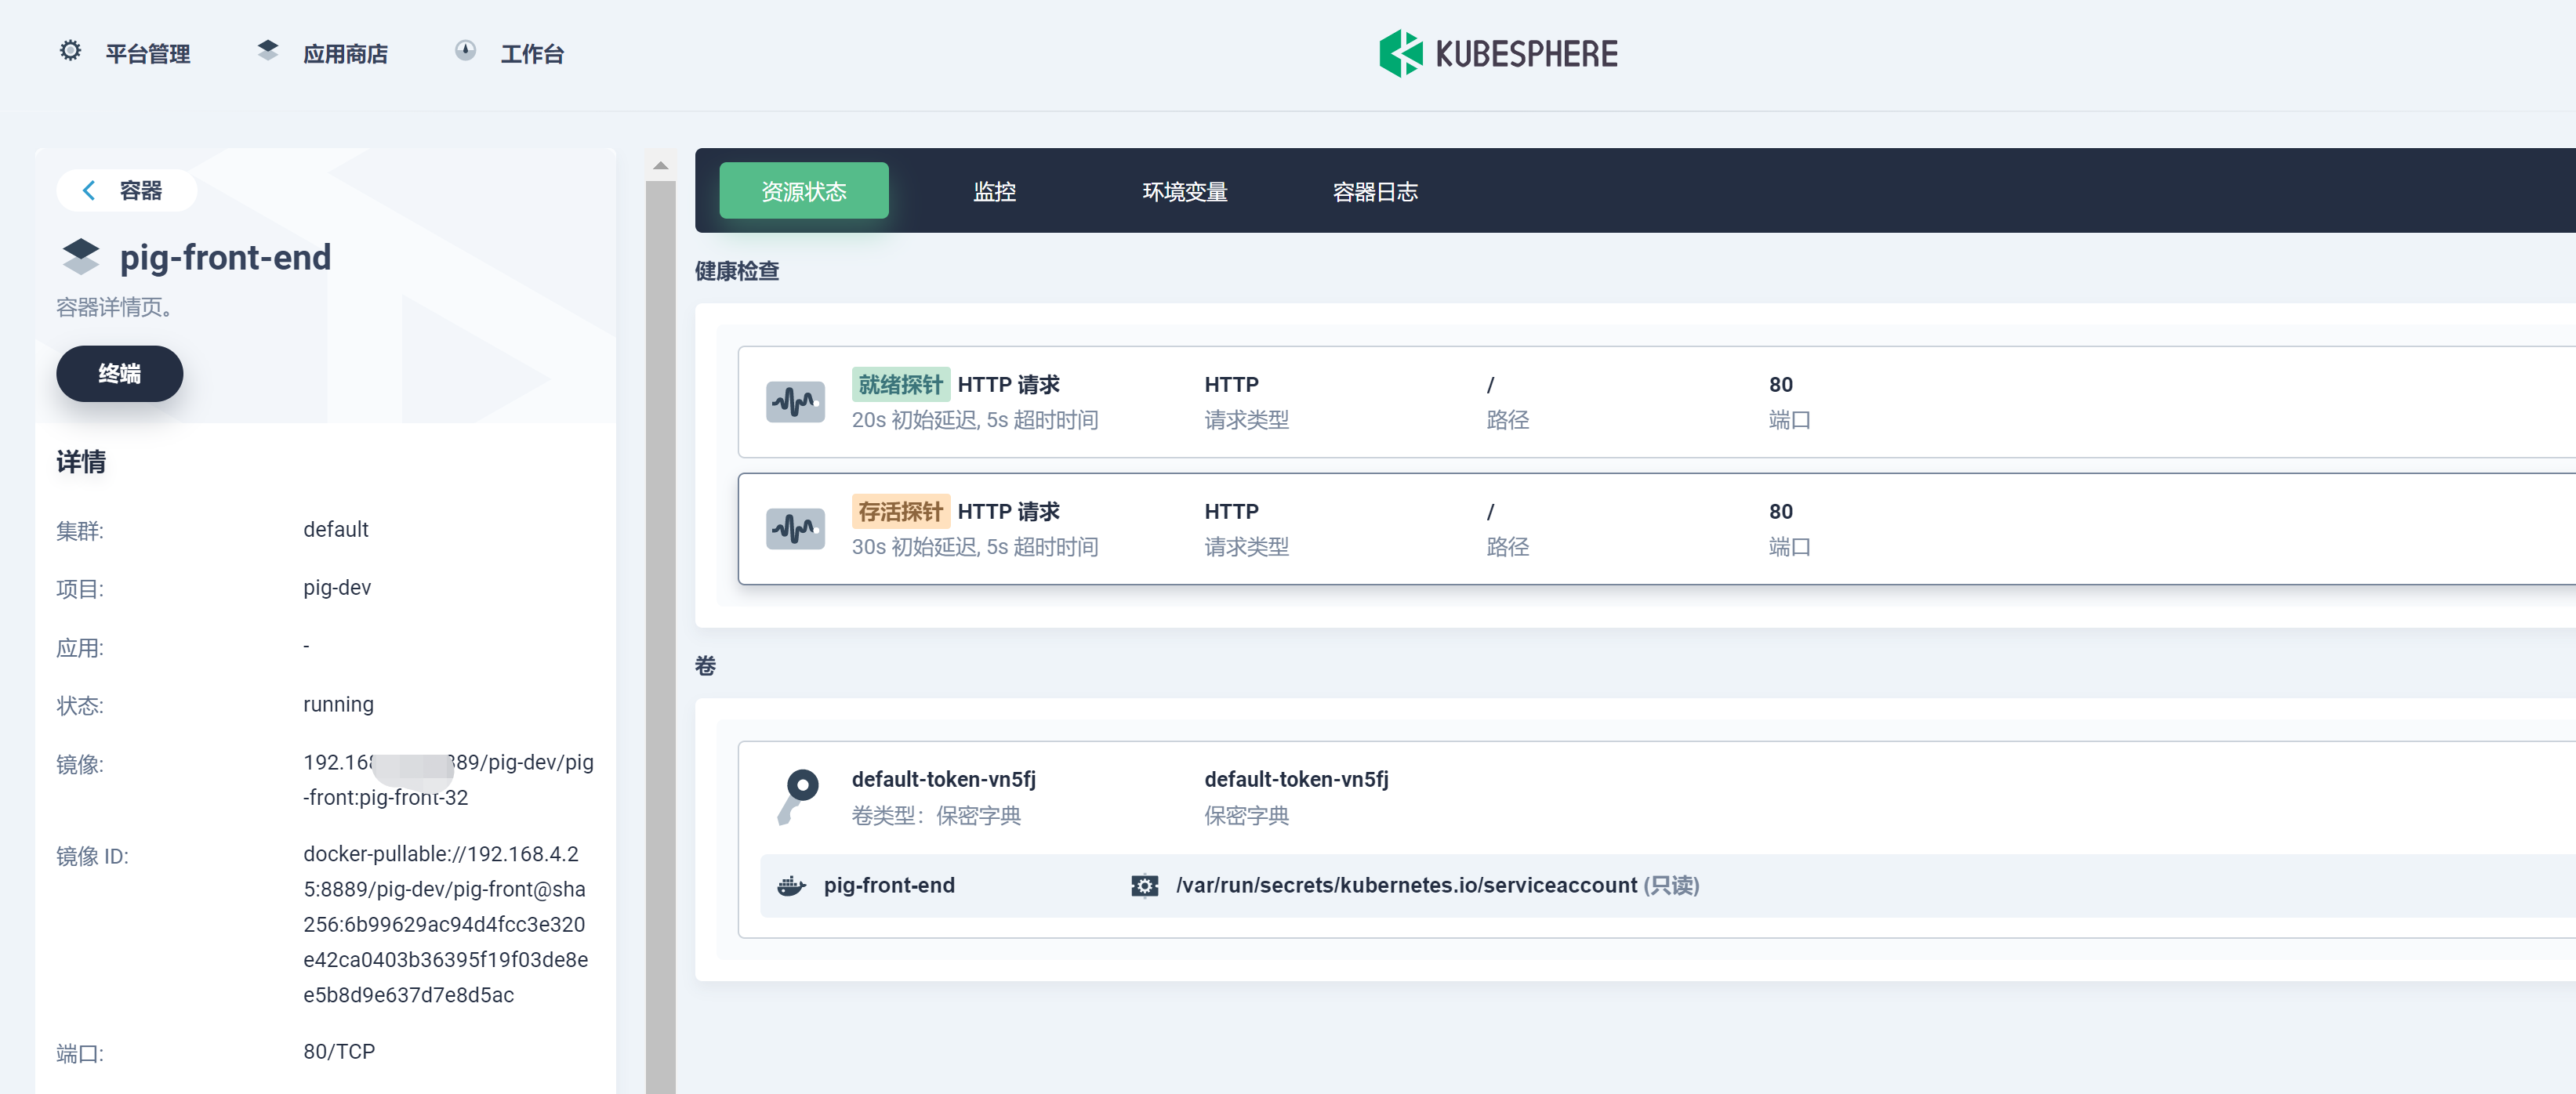
Task: Go back using the 容器 chevron
Action: coord(89,190)
